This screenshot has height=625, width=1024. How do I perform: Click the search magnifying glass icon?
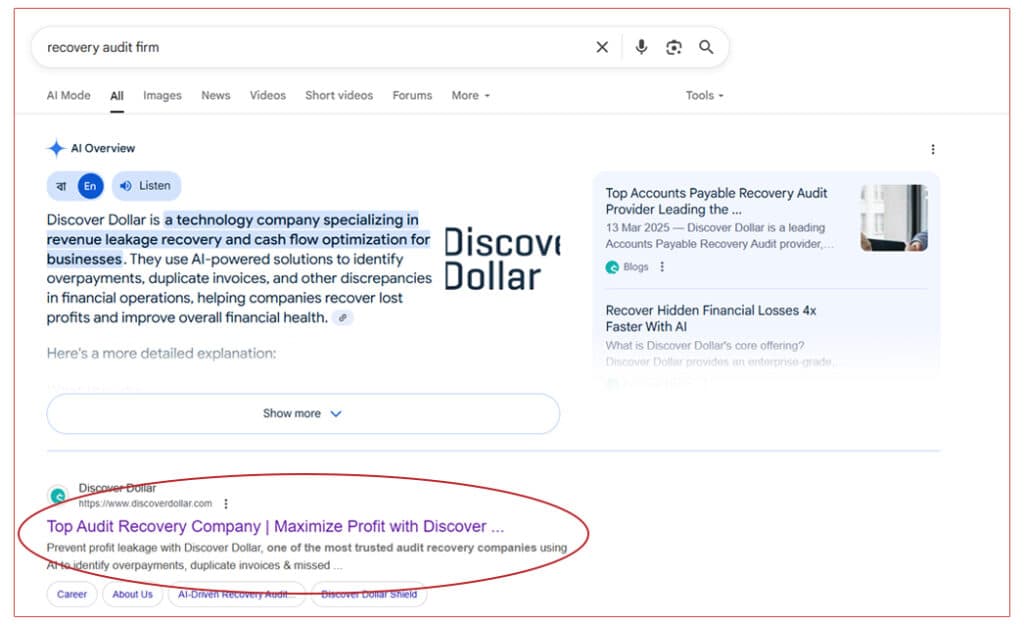tap(706, 46)
